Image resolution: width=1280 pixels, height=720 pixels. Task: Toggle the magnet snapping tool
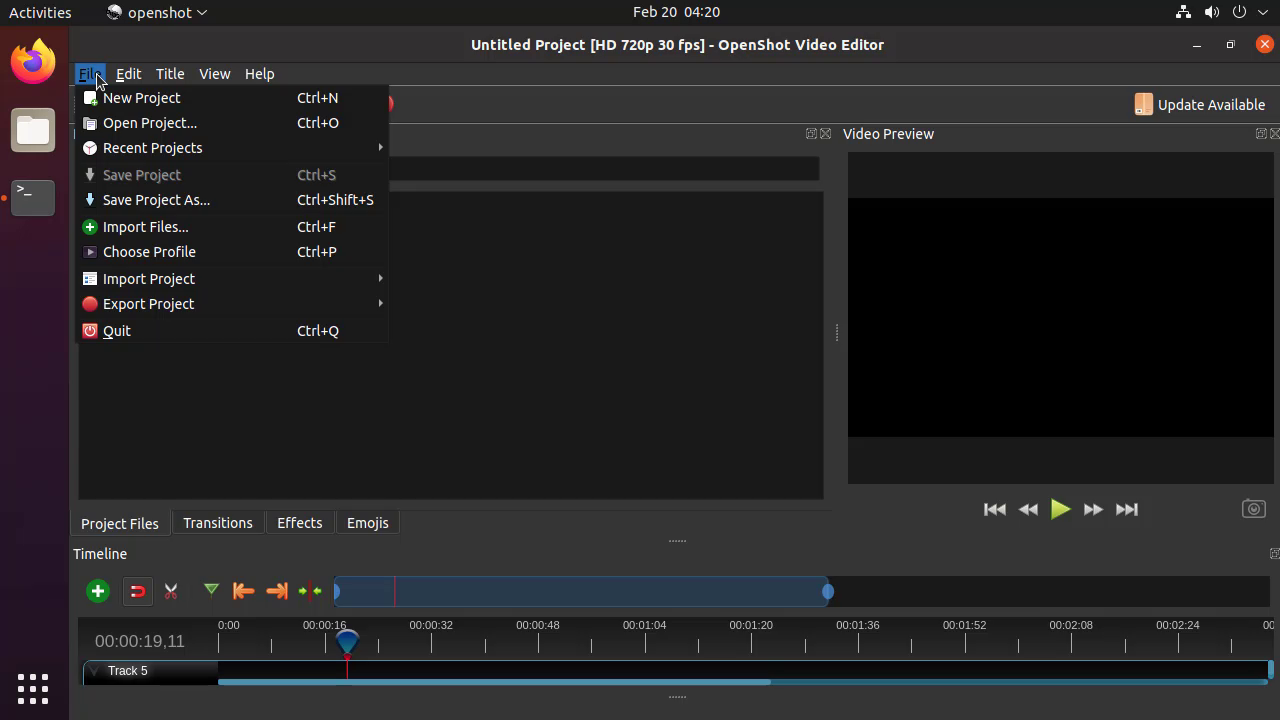click(138, 591)
